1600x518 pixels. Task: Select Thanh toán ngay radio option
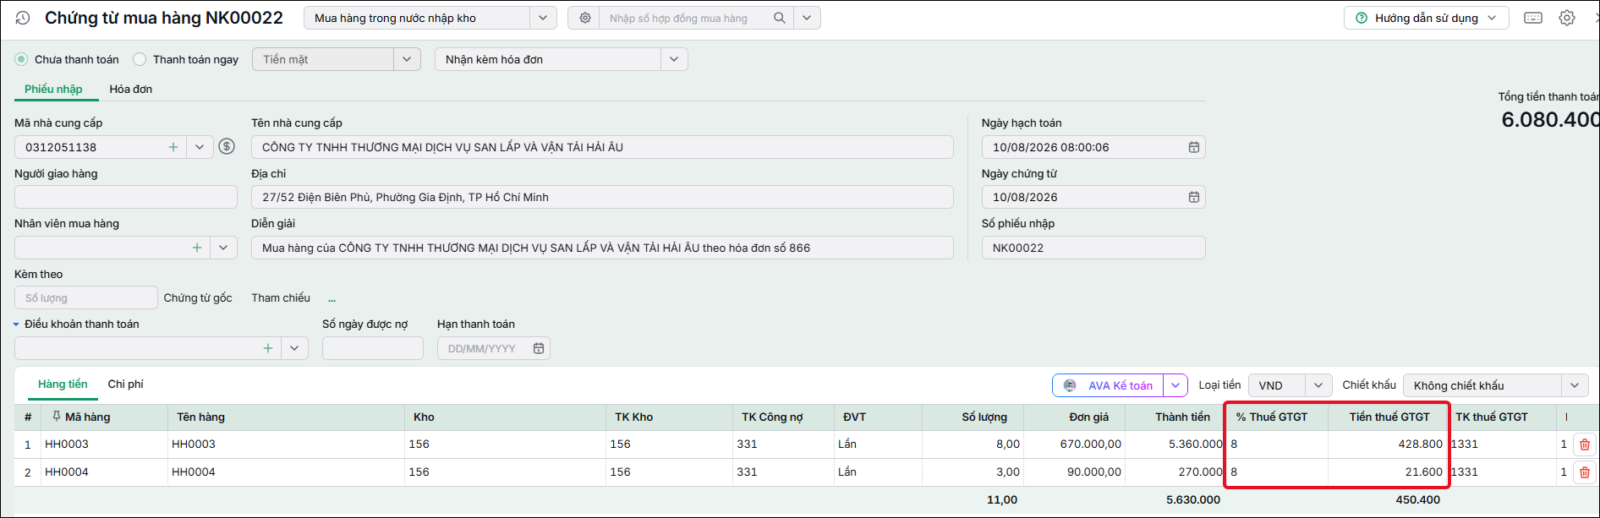tap(140, 59)
